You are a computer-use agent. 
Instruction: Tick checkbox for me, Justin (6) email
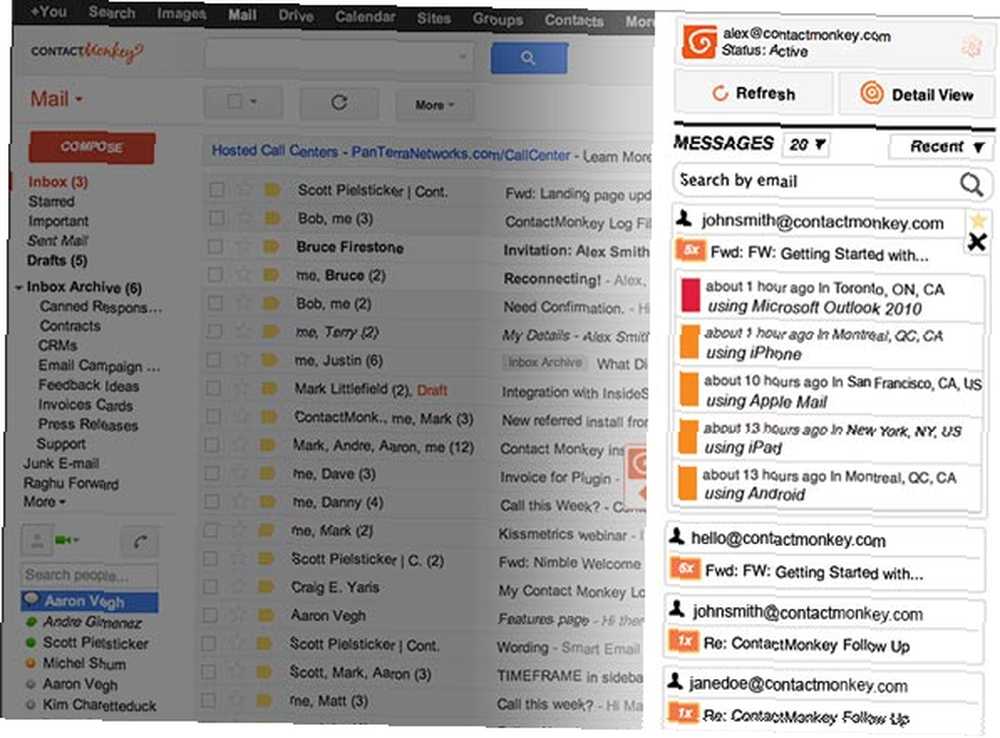[x=214, y=360]
